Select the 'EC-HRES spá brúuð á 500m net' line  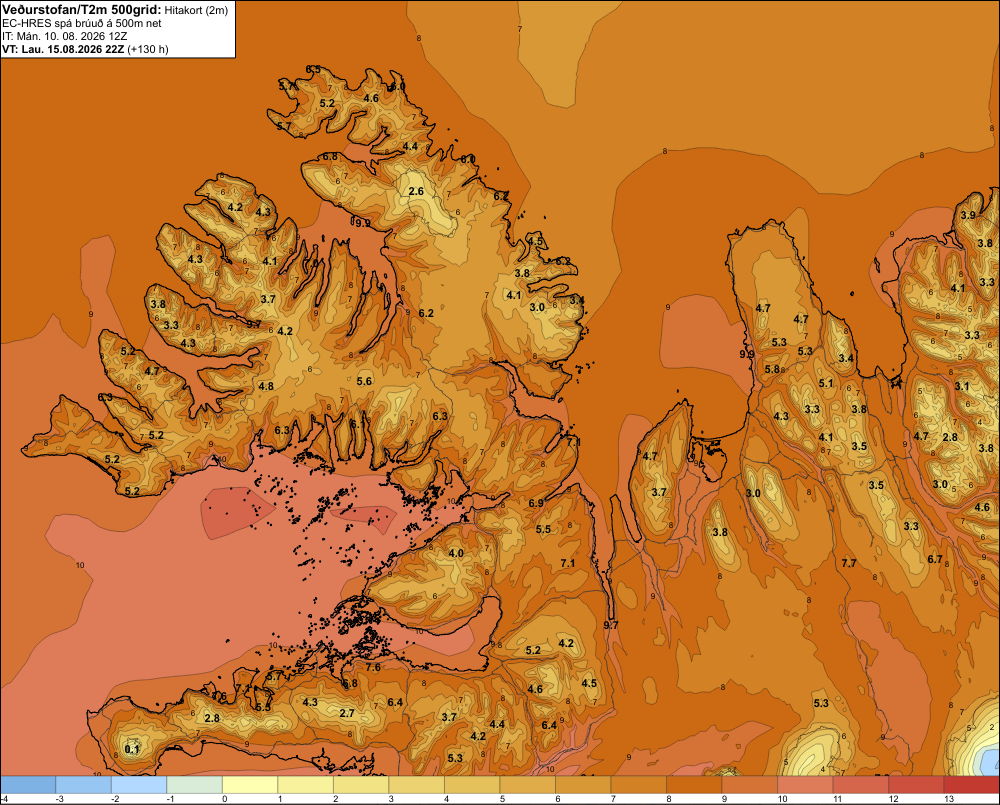[x=82, y=24]
